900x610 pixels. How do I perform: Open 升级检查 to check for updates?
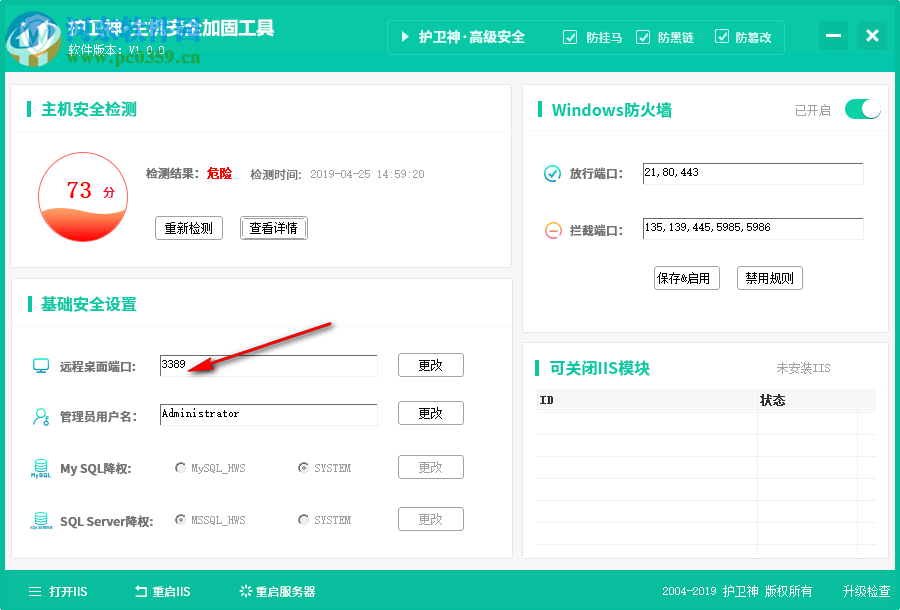[866, 591]
